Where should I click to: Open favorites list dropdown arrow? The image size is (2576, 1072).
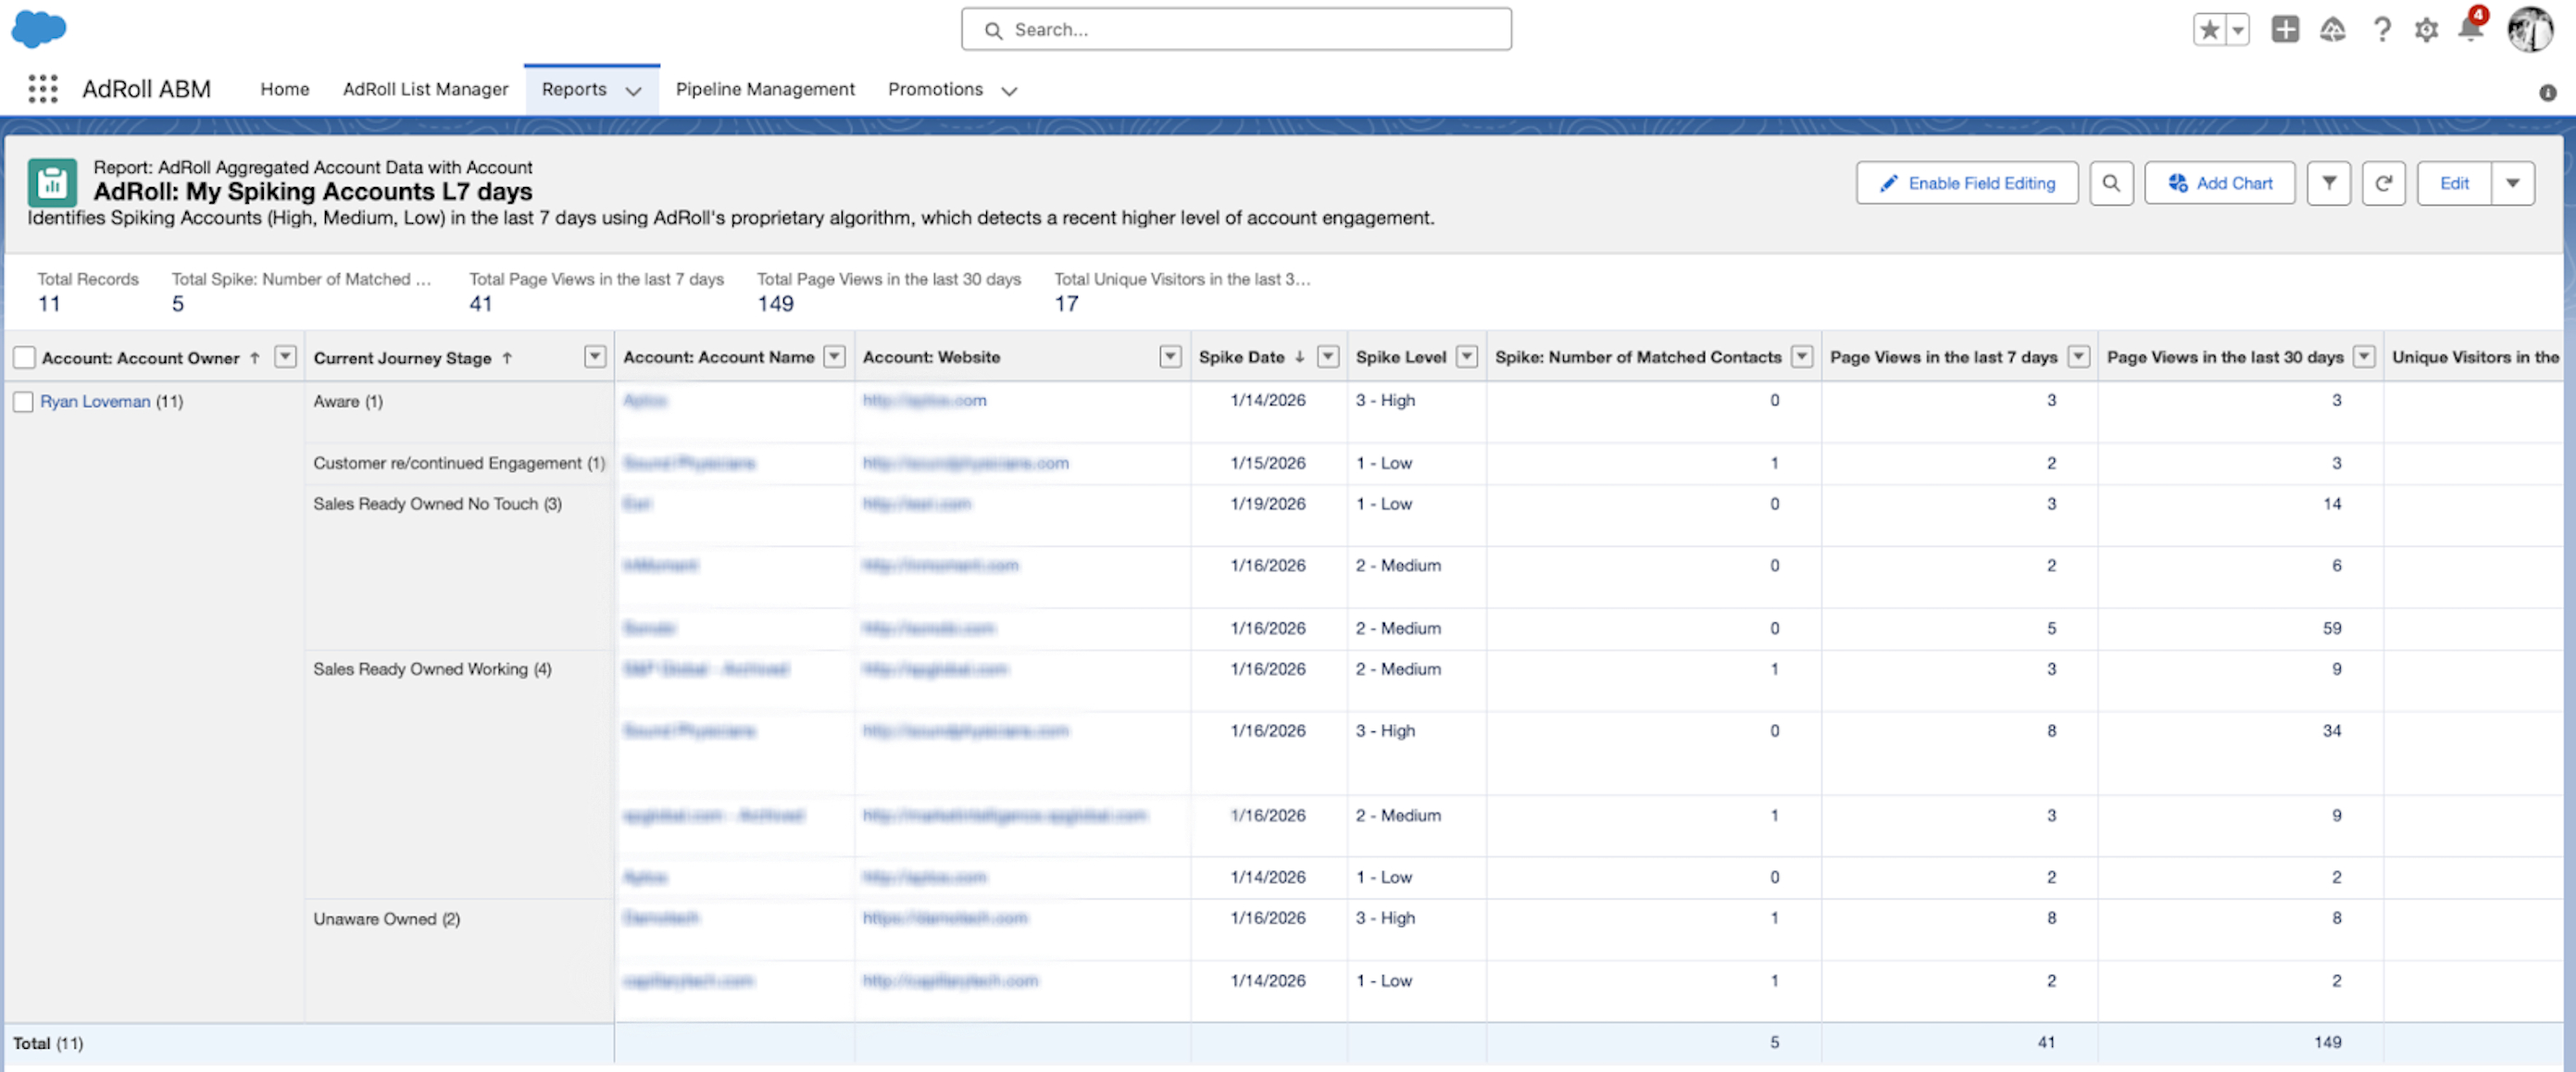click(2238, 30)
